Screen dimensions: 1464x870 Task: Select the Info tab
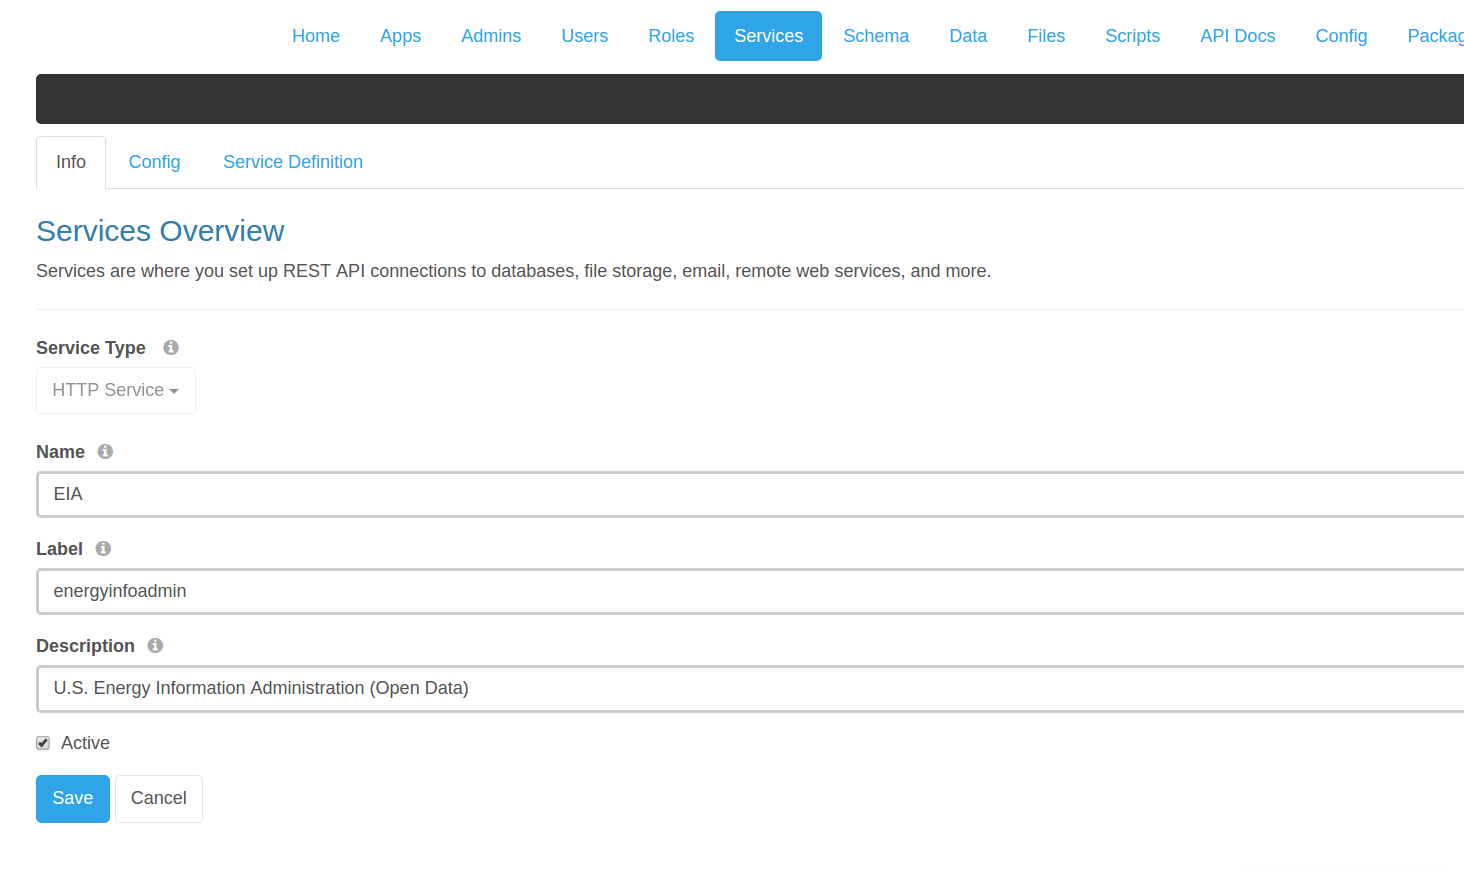tap(70, 161)
